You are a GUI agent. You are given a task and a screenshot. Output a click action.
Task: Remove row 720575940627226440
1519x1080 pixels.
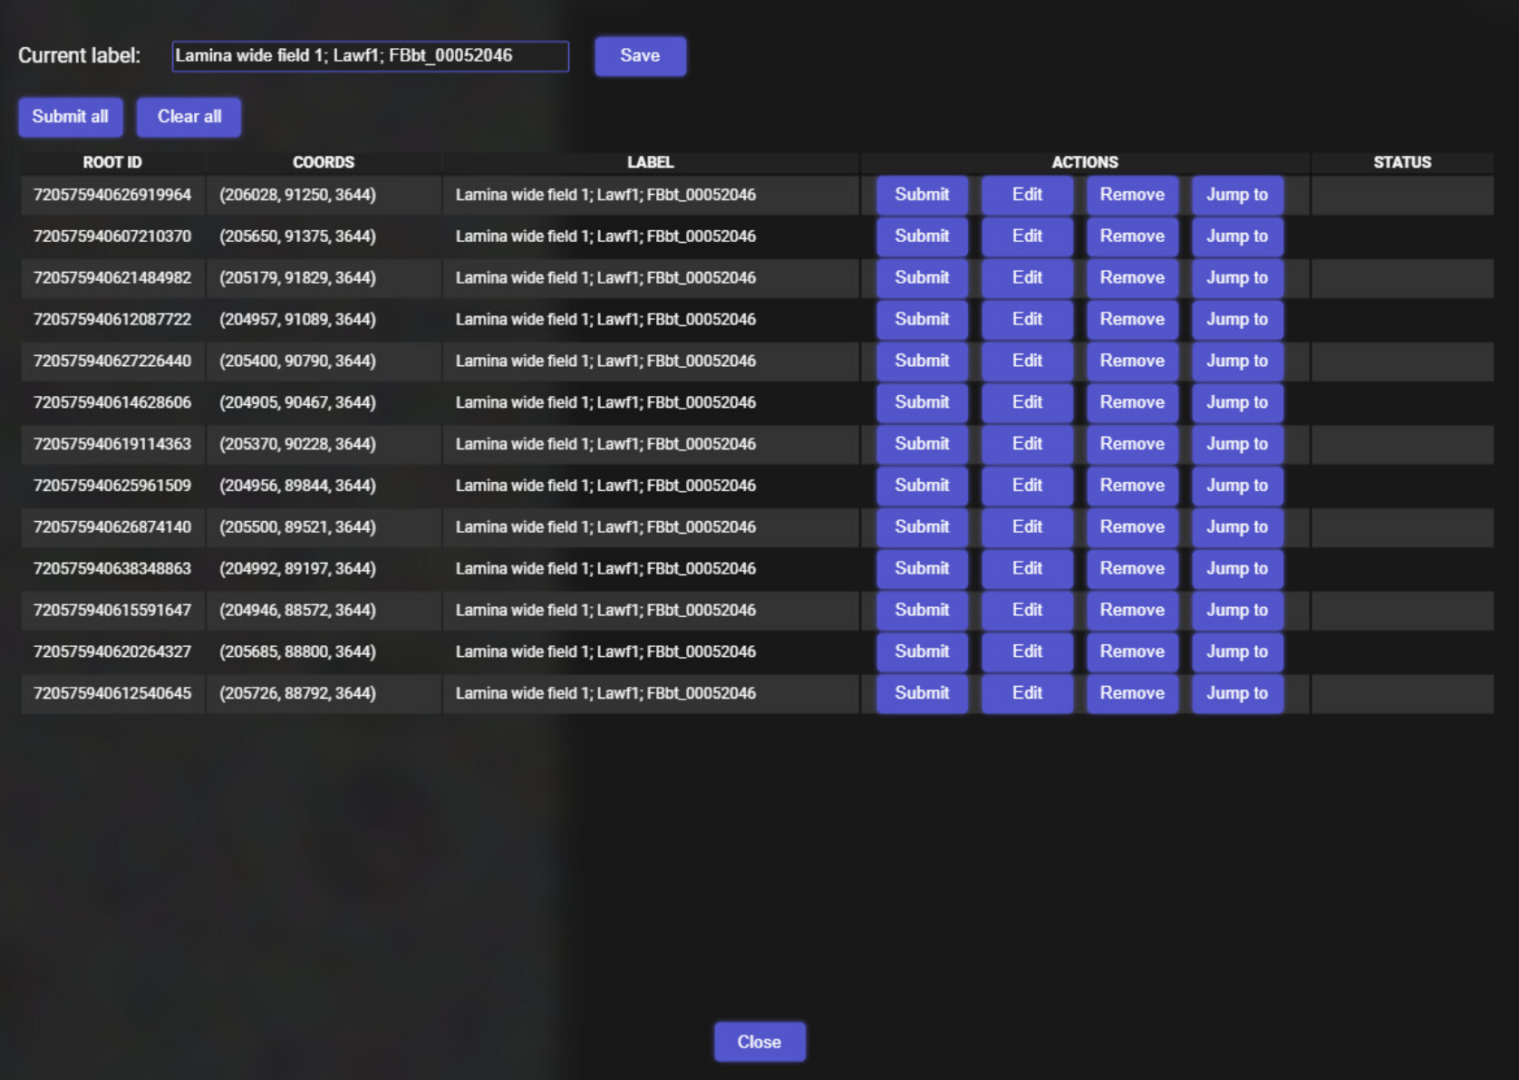pyautogui.click(x=1132, y=361)
